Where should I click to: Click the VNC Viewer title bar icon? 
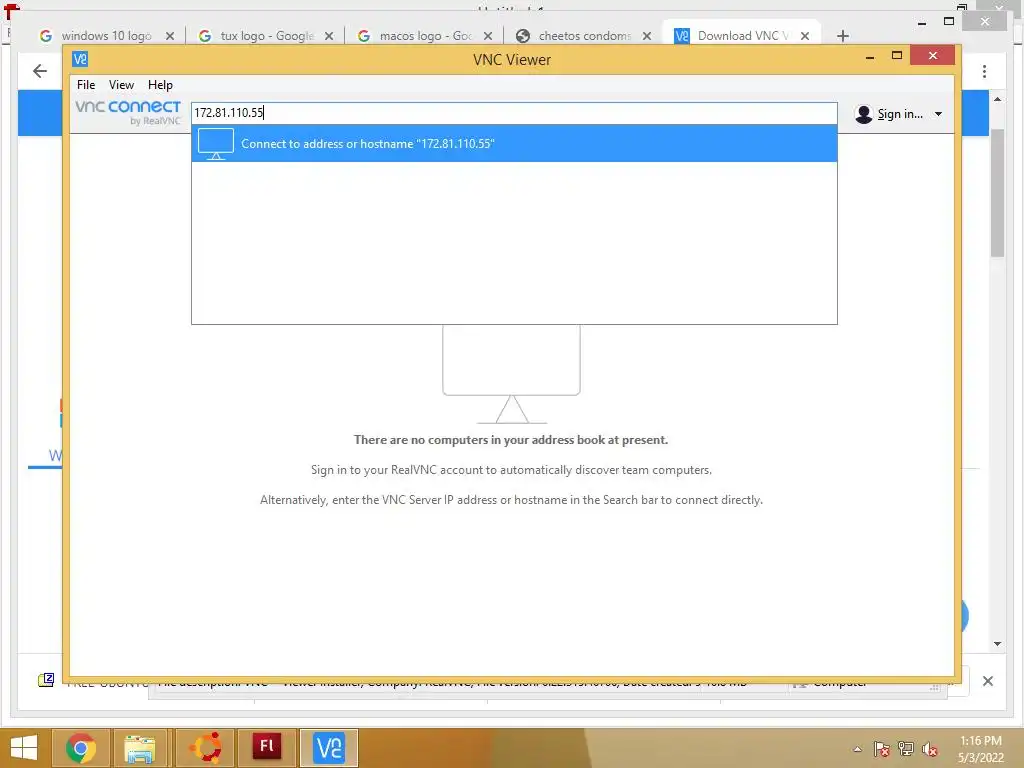[80, 59]
